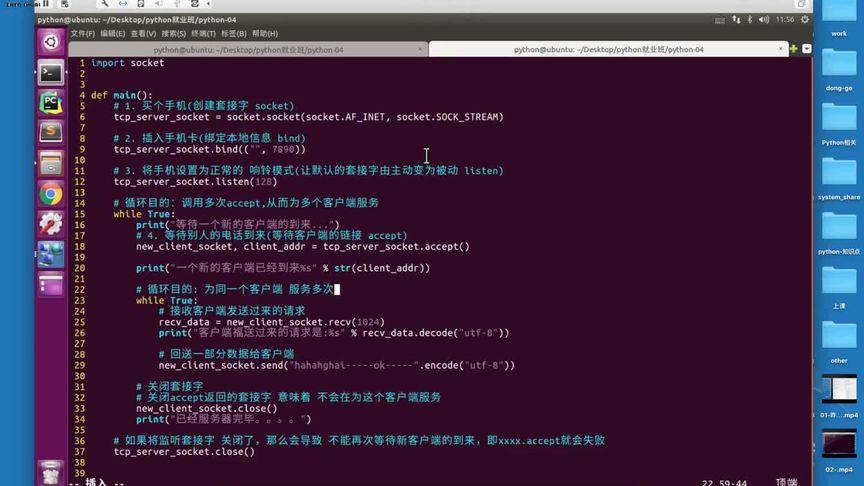
Task: Click the 11:56 clock in top panel
Action: click(x=785, y=20)
